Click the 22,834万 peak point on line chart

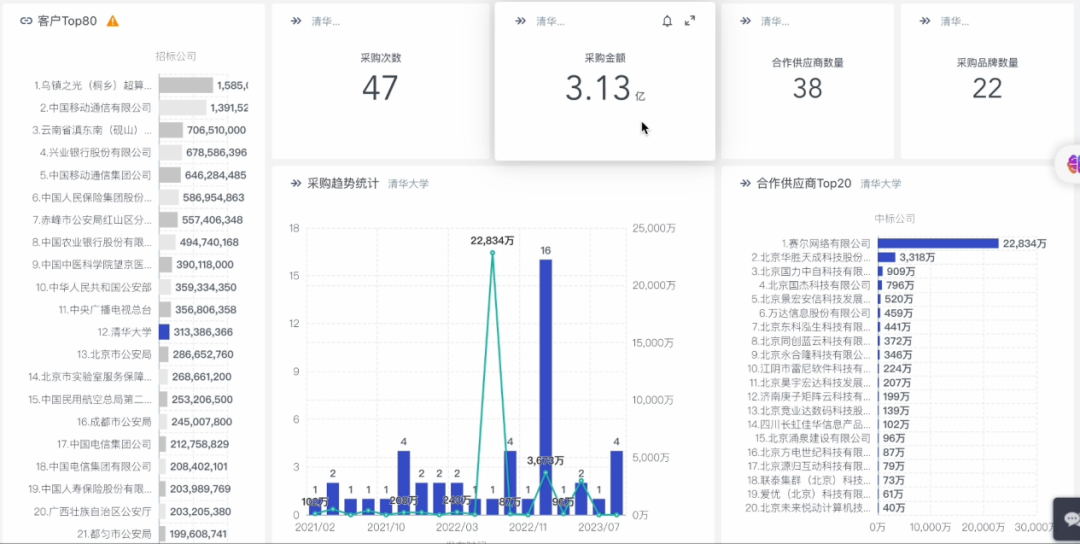coord(492,253)
